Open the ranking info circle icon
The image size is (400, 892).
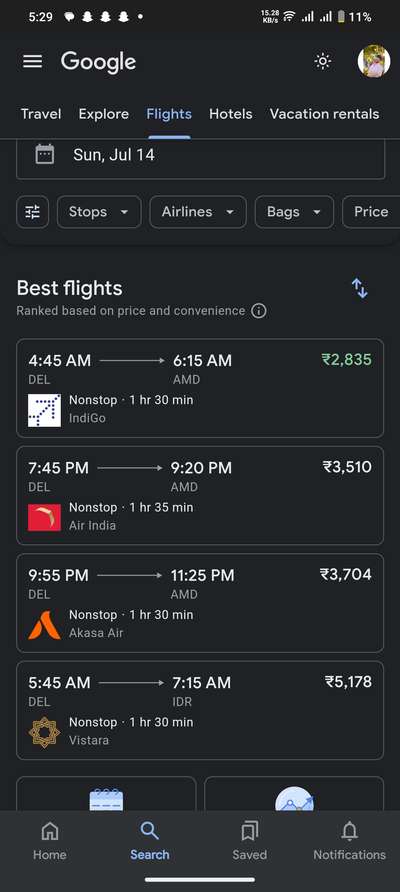(259, 311)
